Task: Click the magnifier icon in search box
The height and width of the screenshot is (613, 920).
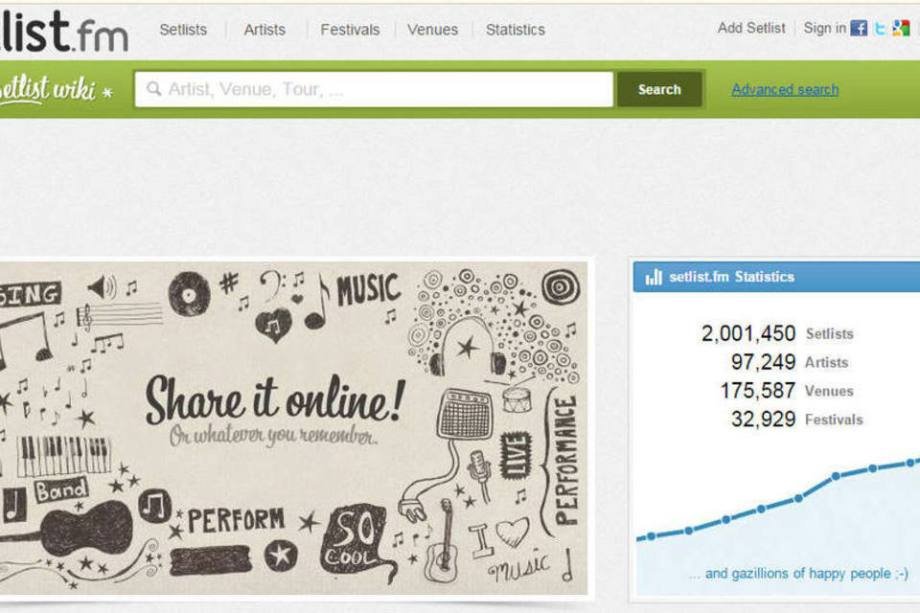Action: pos(154,89)
